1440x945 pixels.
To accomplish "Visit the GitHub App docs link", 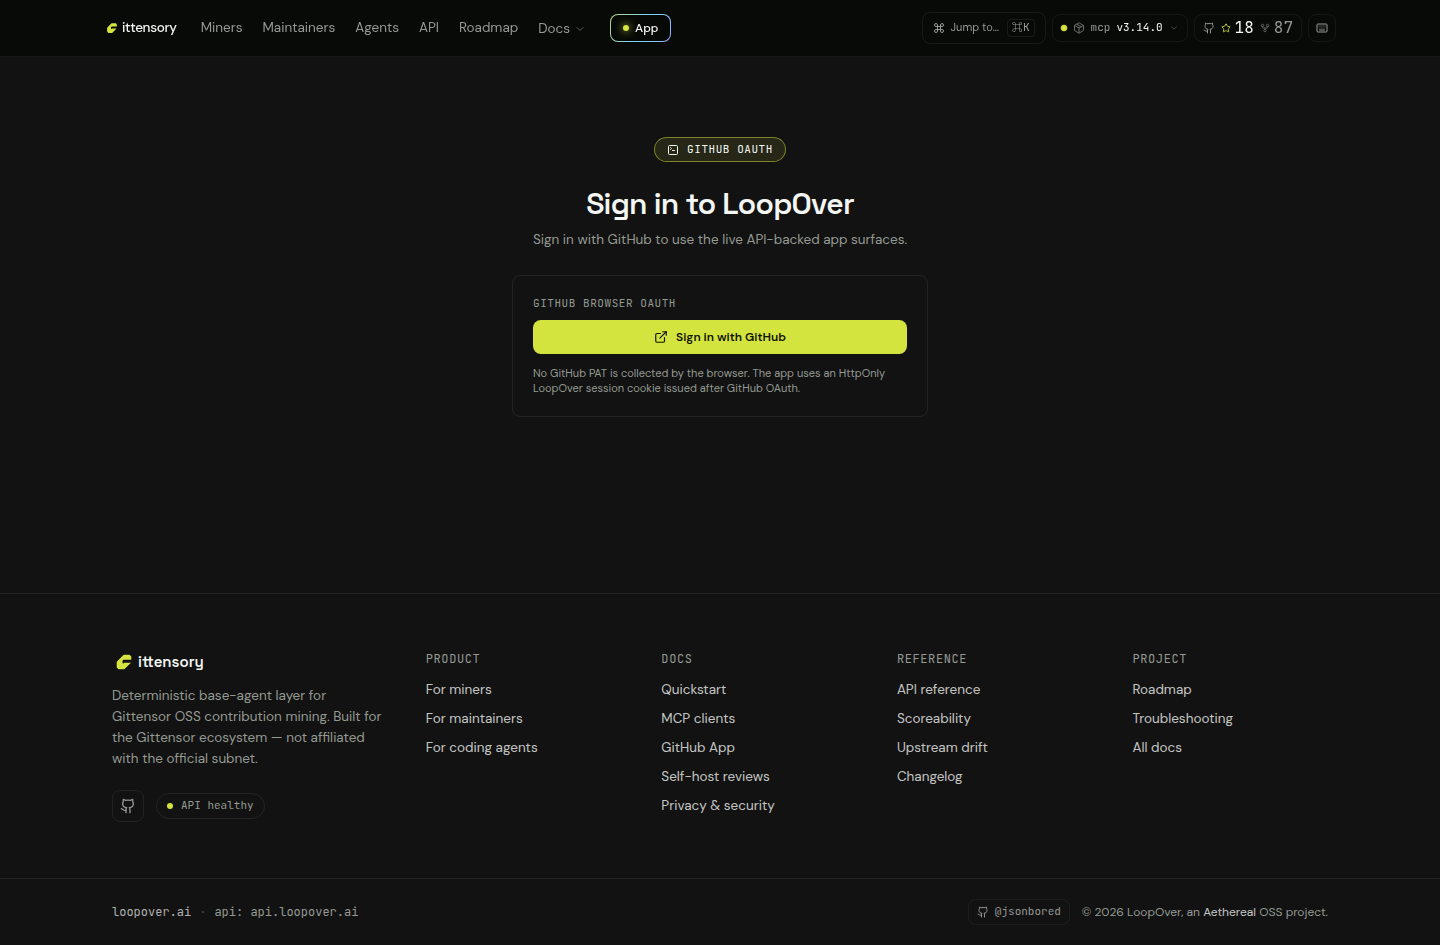I will 698,748.
